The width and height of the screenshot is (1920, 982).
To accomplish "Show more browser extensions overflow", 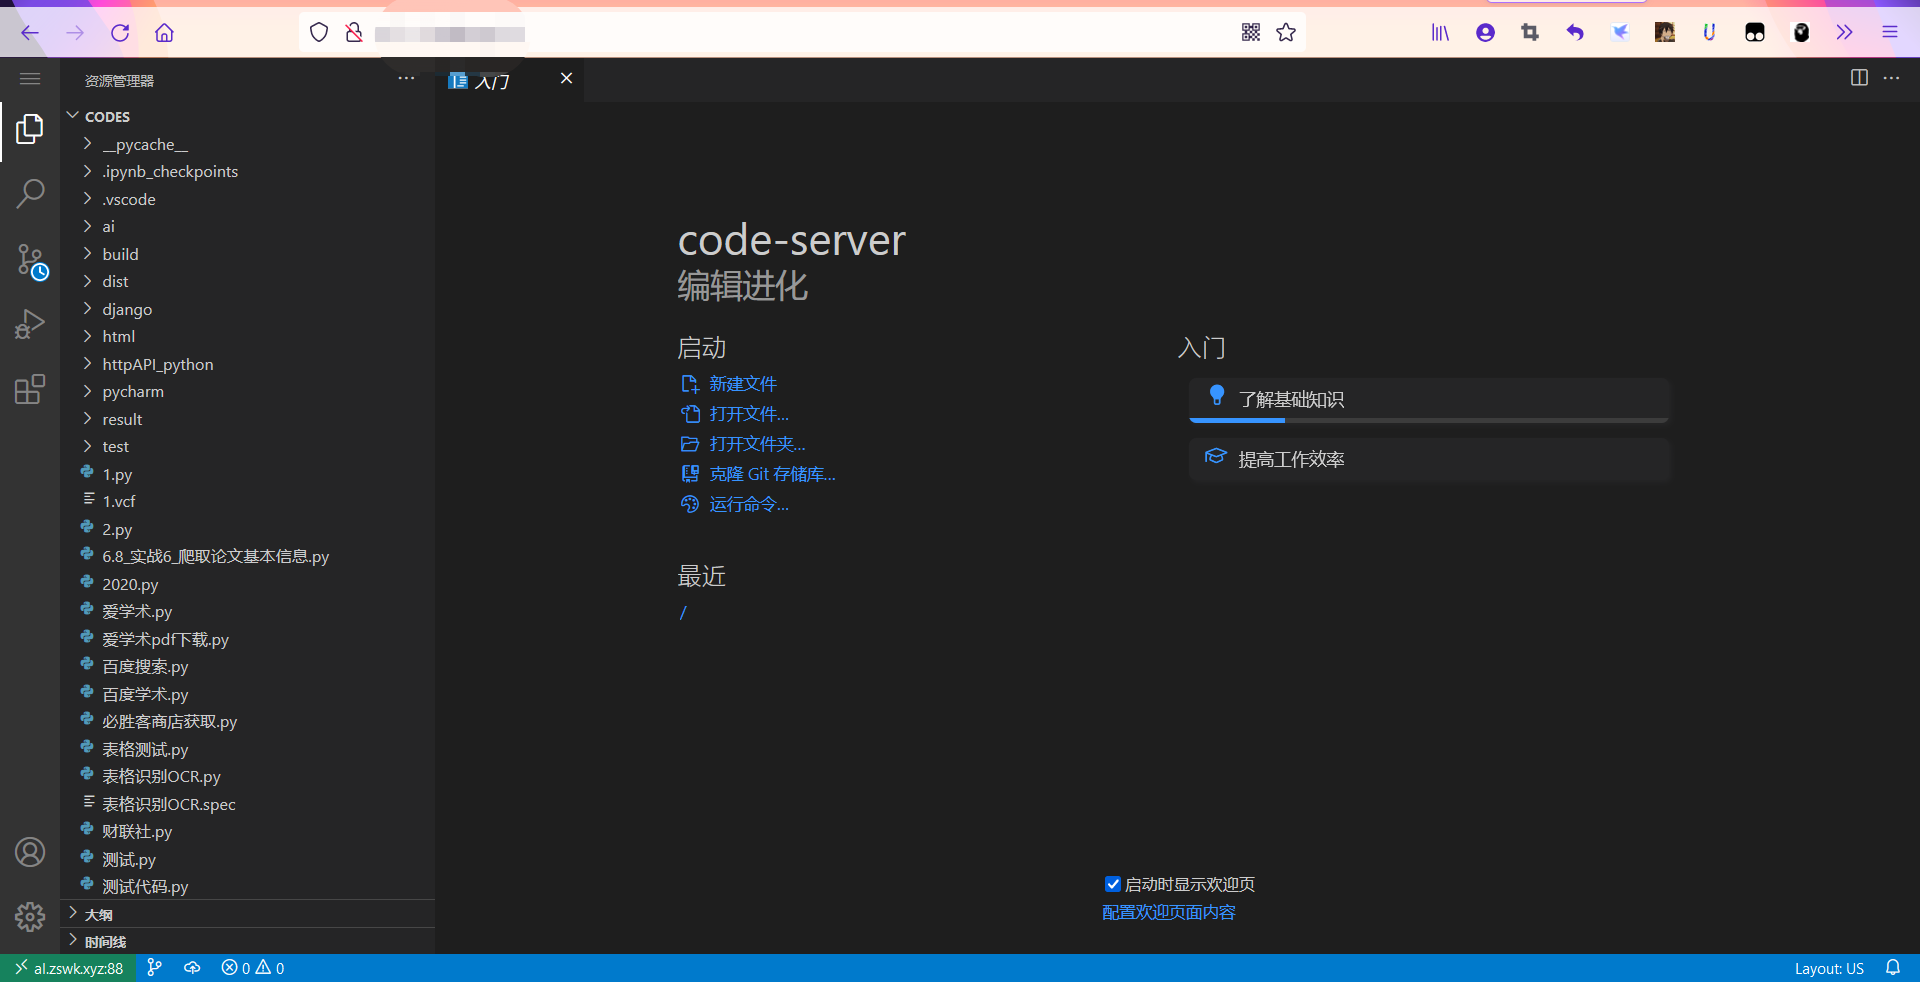I will (1845, 33).
